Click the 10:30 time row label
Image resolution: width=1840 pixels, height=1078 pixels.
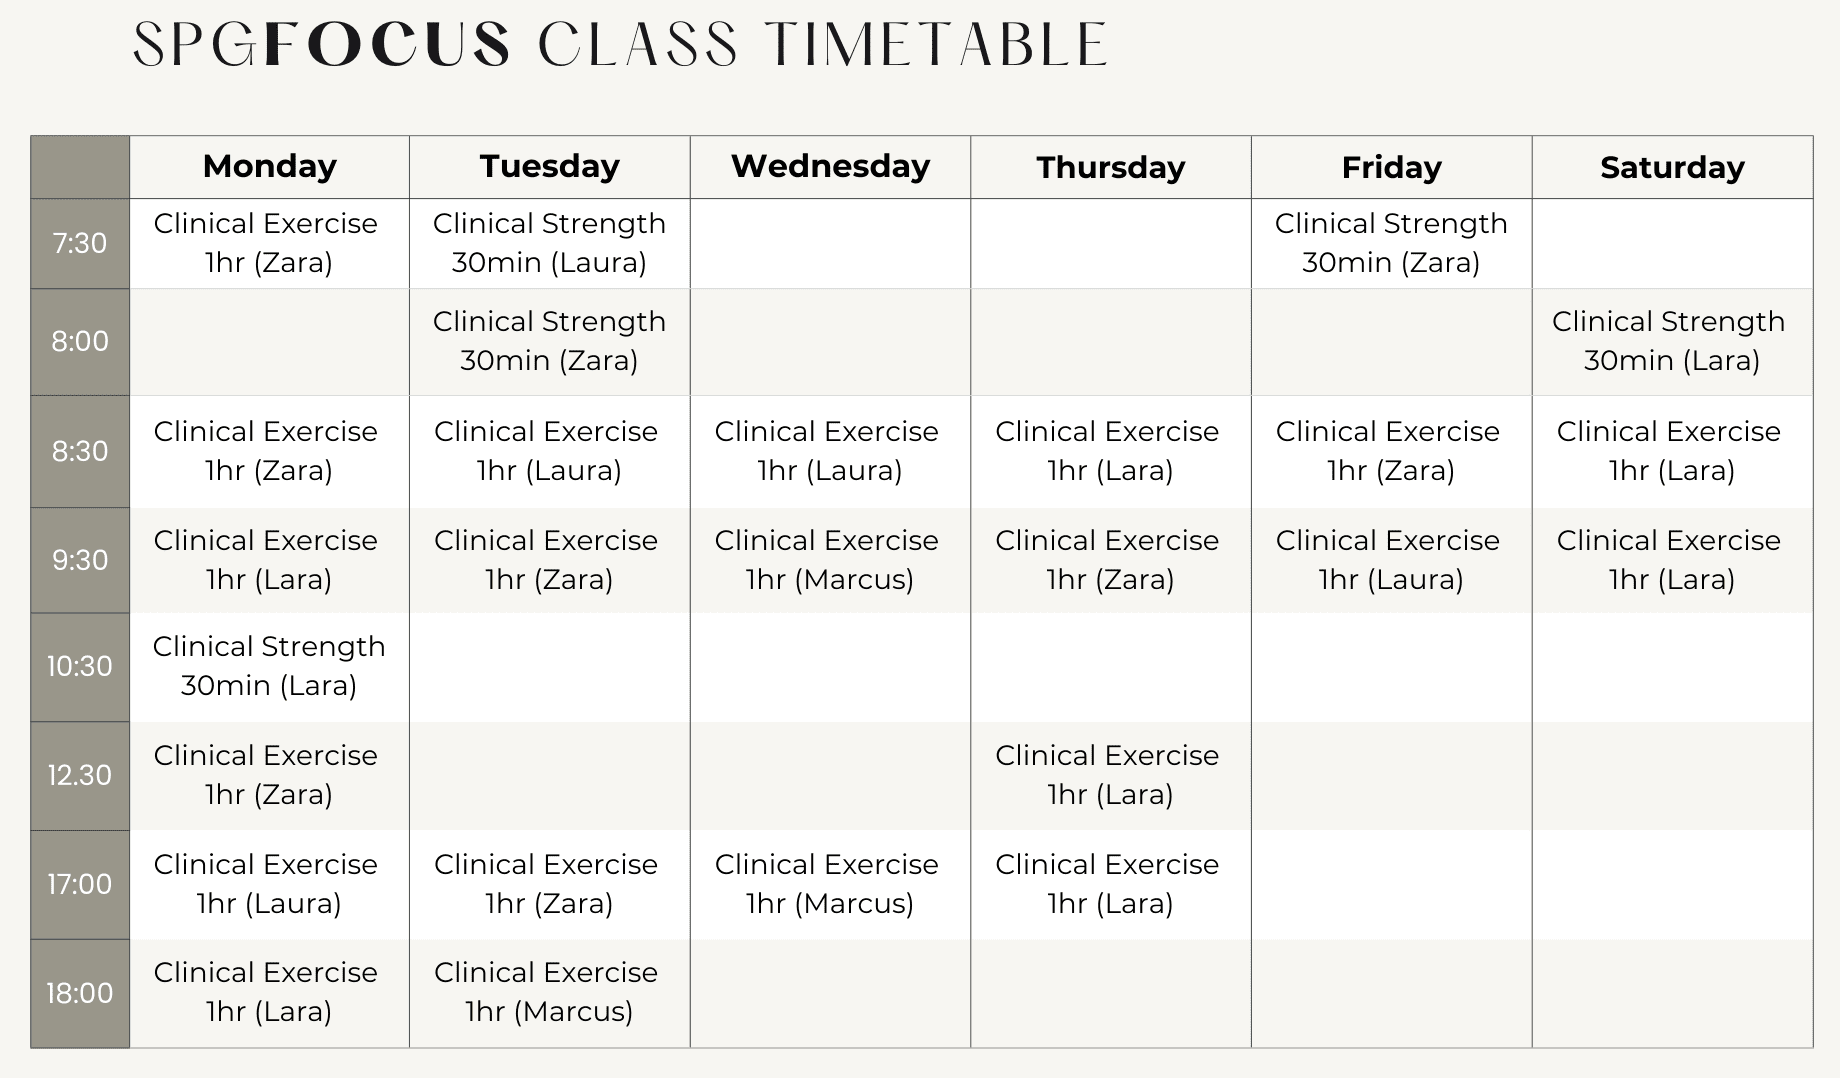pos(80,666)
